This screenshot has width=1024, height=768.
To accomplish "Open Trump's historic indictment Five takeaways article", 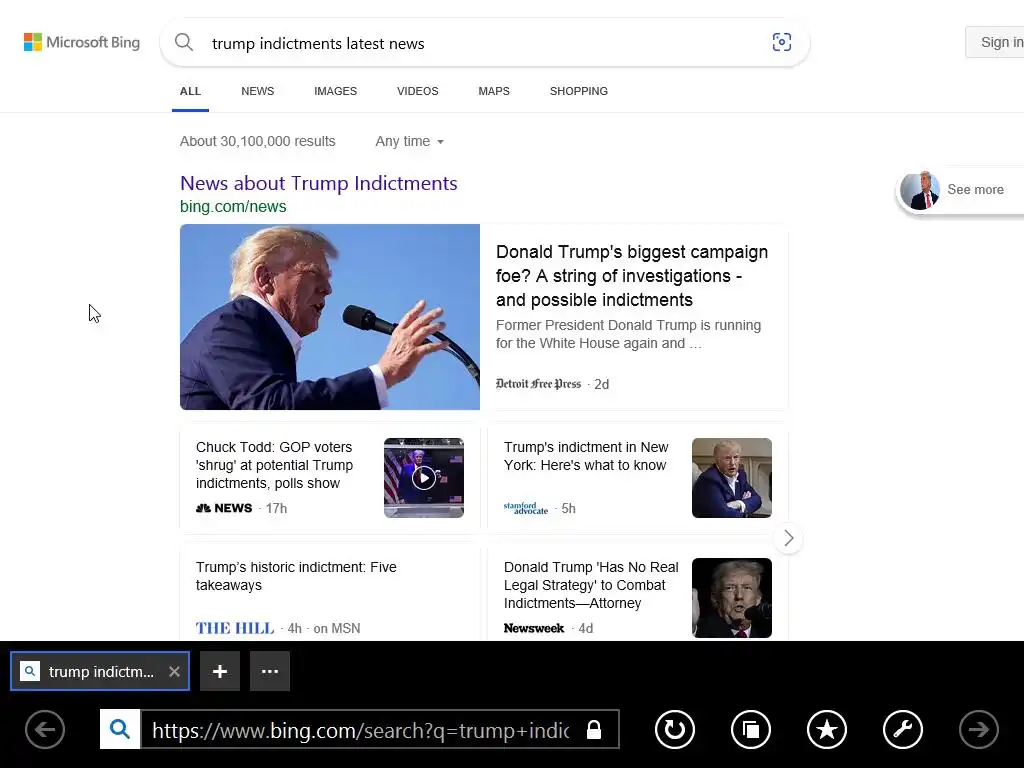I will pos(296,576).
